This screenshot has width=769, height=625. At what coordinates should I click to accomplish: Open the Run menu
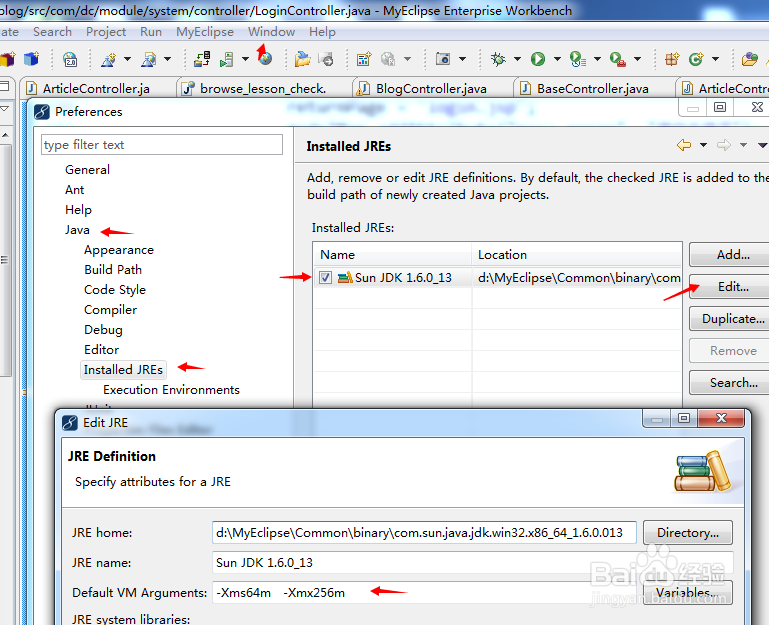151,32
